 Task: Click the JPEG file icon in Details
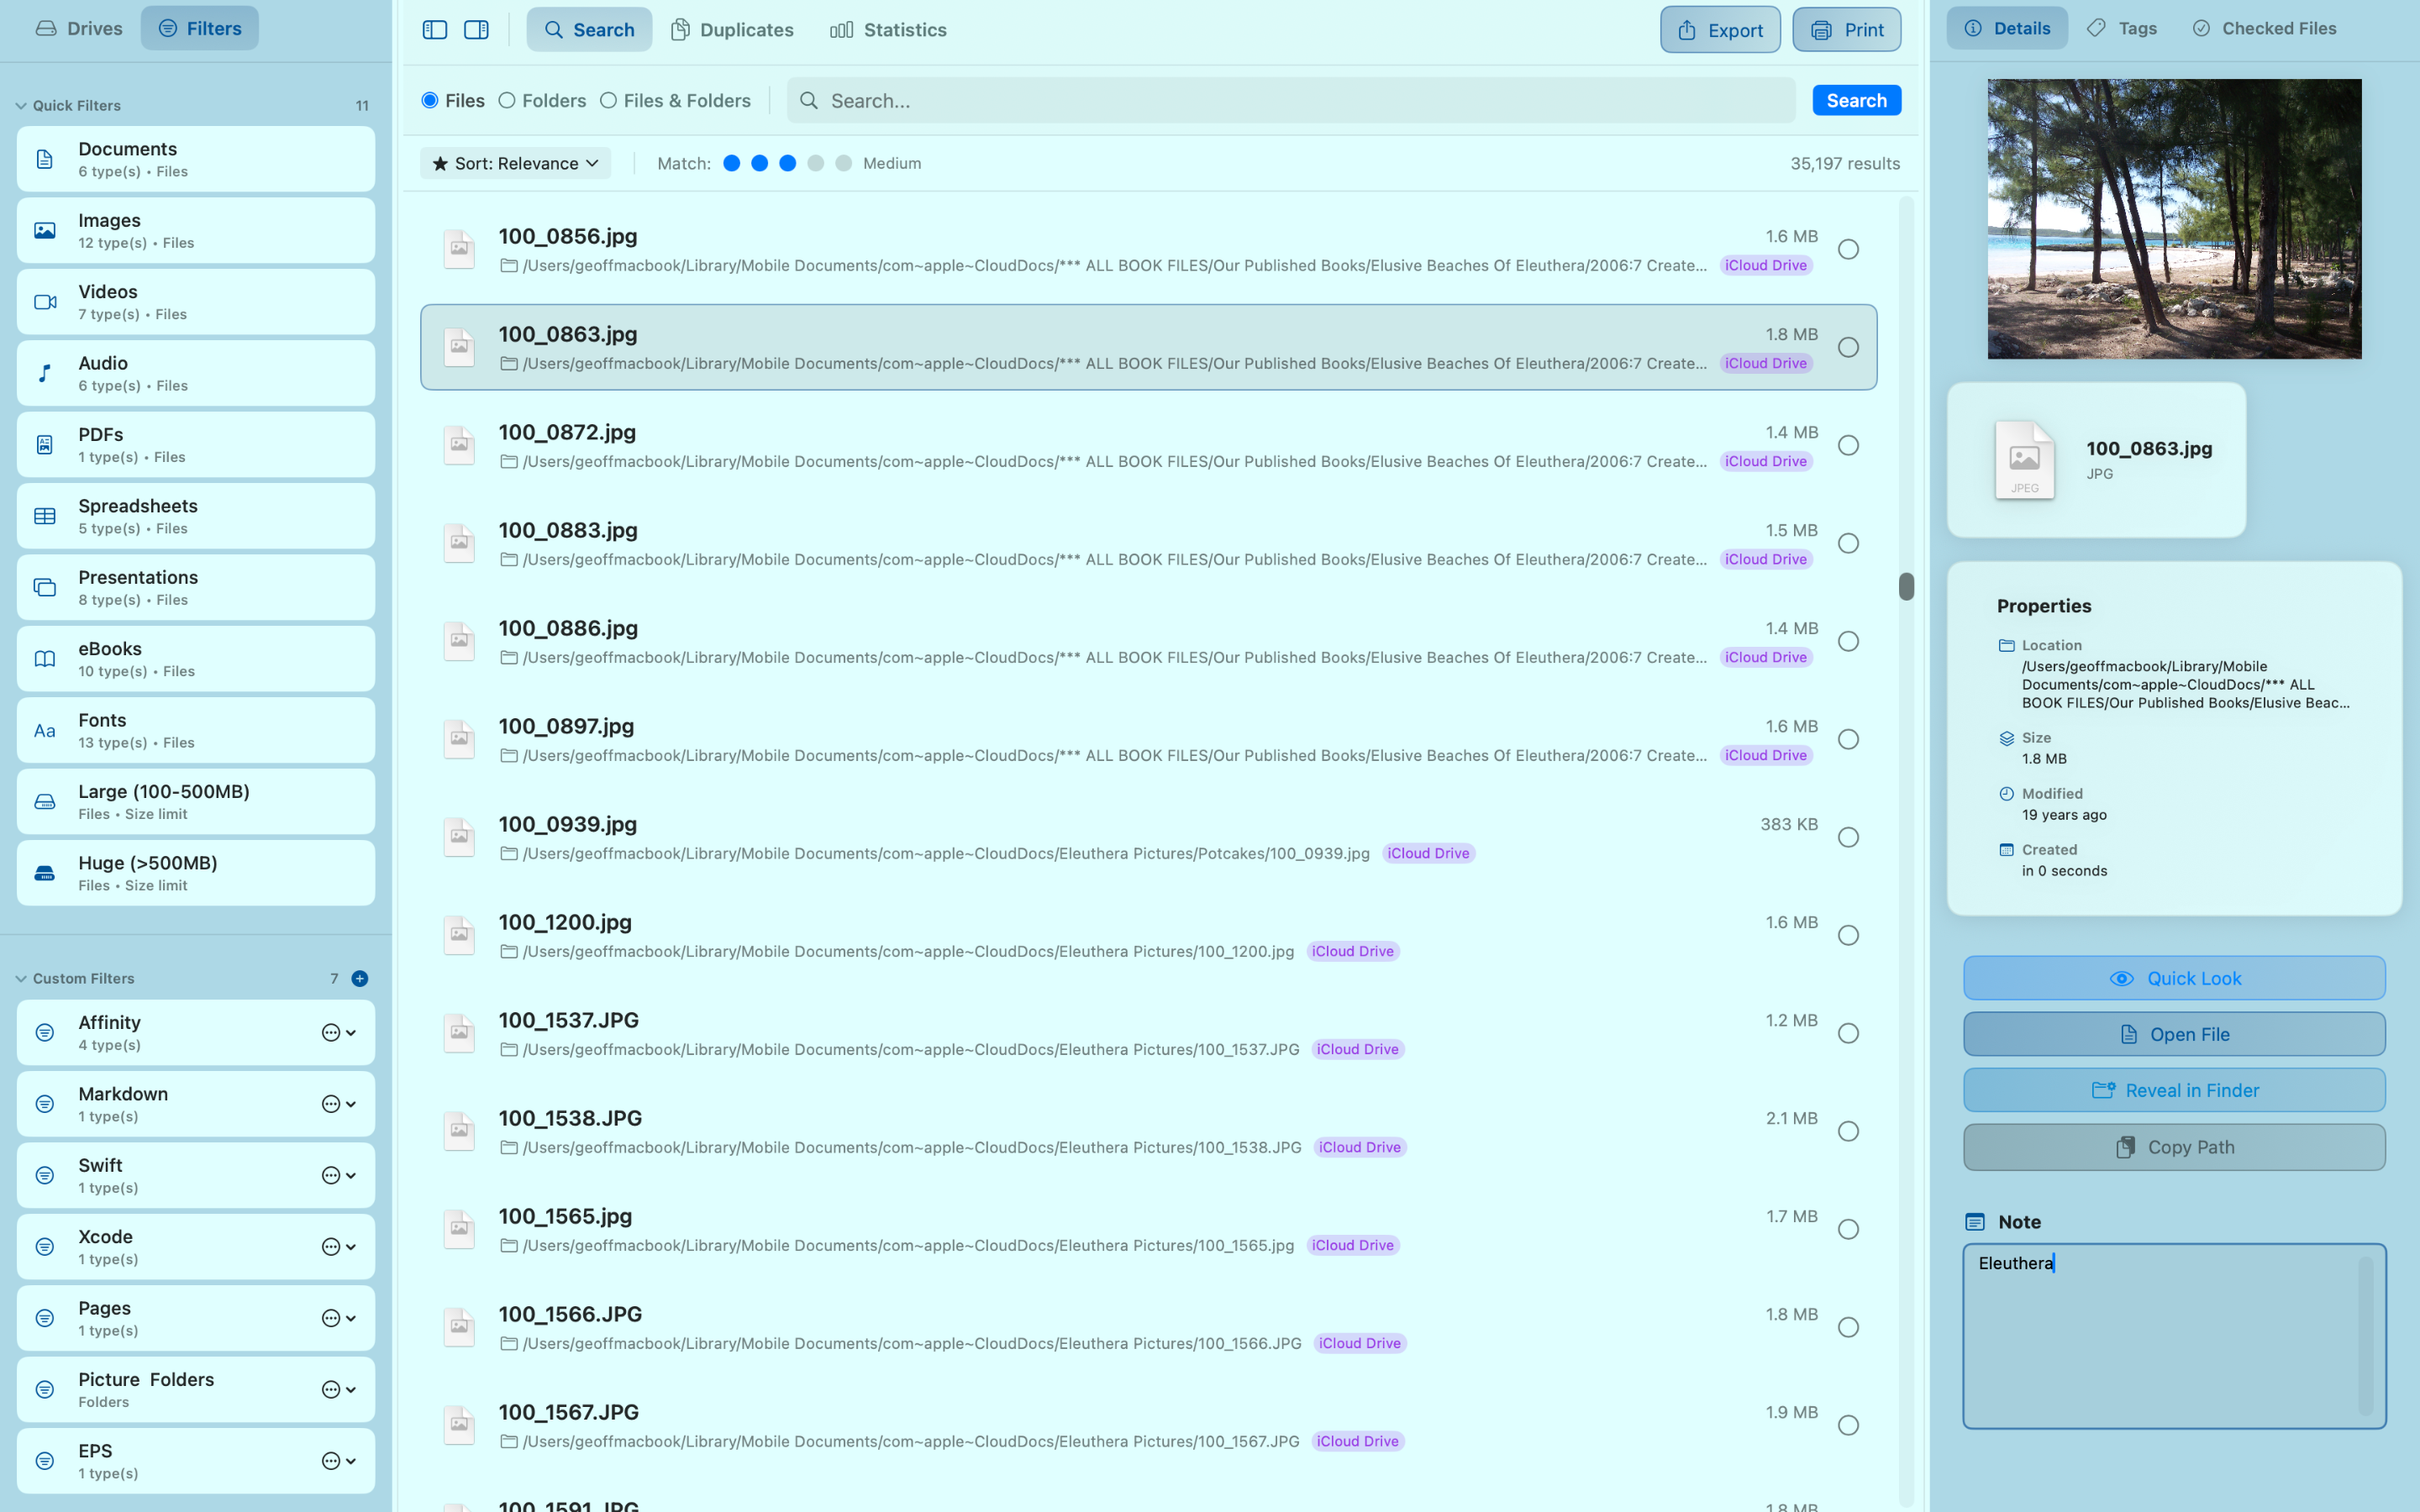click(2024, 460)
